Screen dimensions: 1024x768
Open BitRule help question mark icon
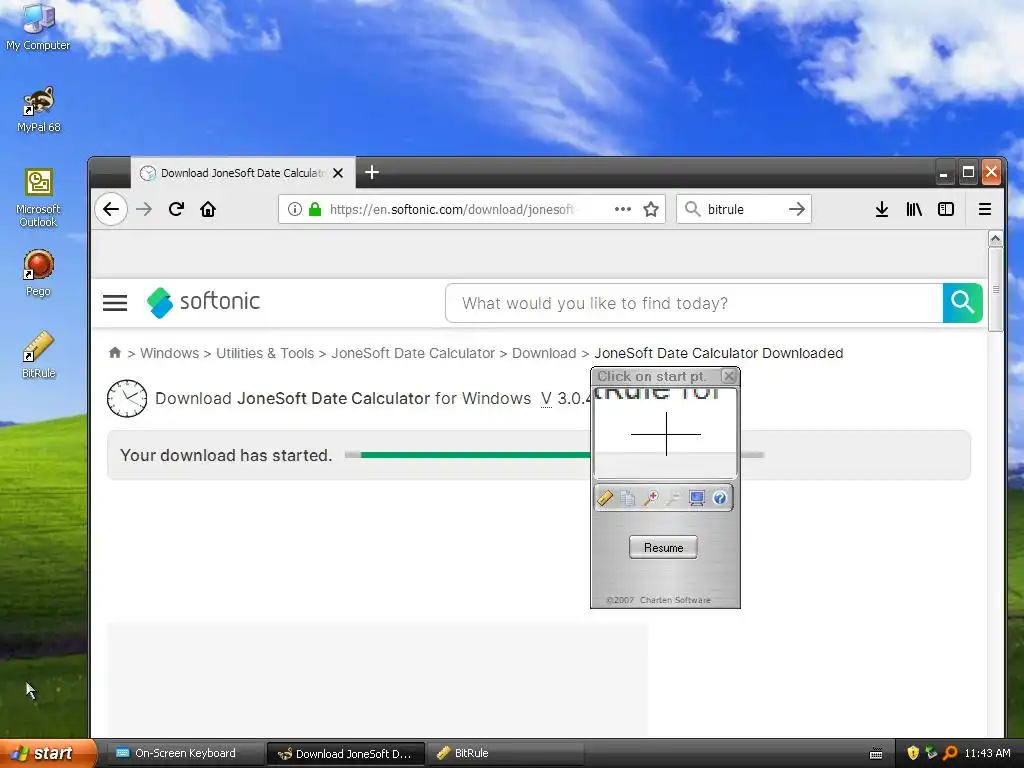(720, 498)
